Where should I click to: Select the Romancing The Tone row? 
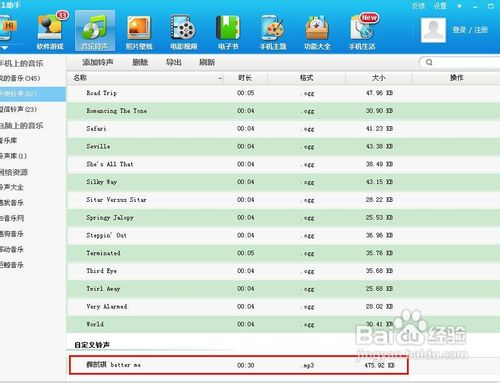[283, 111]
